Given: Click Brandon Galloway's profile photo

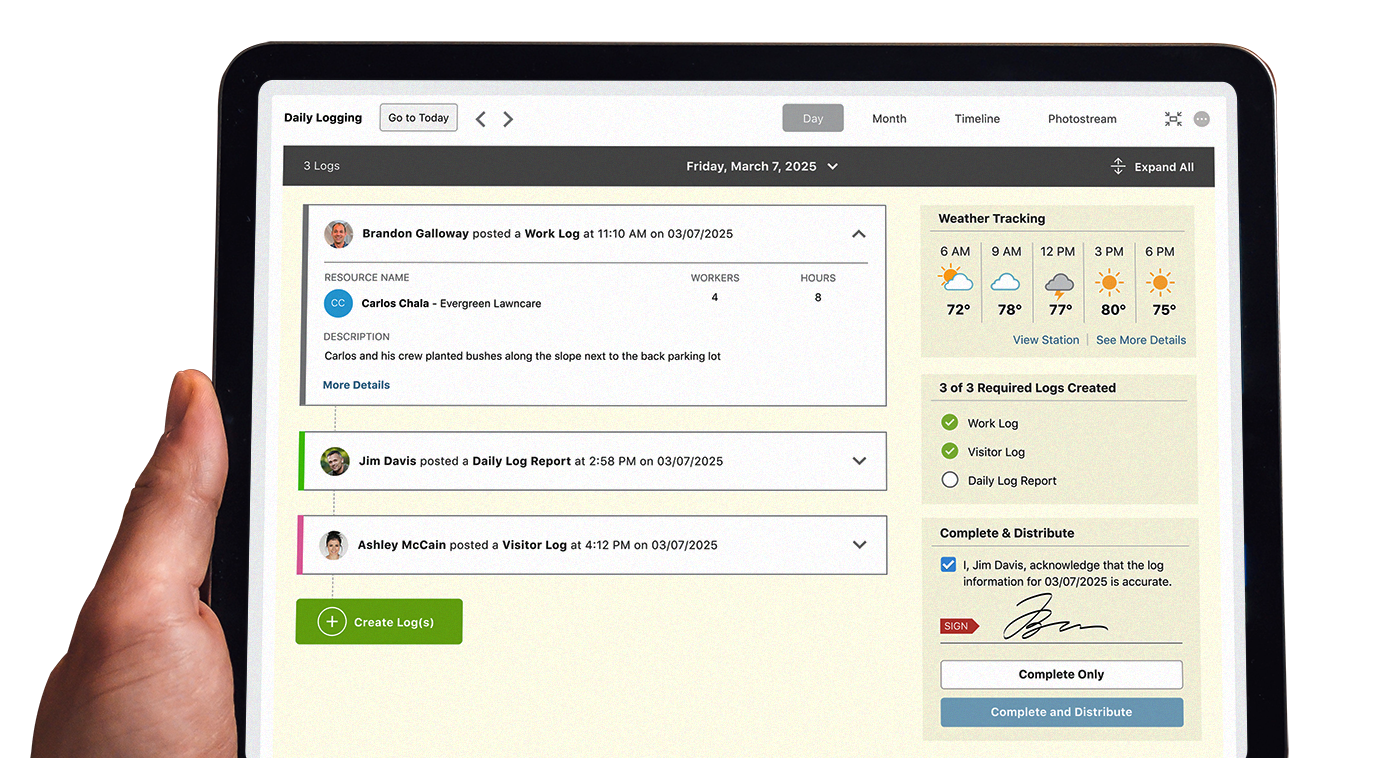Looking at the screenshot, I should coord(339,234).
